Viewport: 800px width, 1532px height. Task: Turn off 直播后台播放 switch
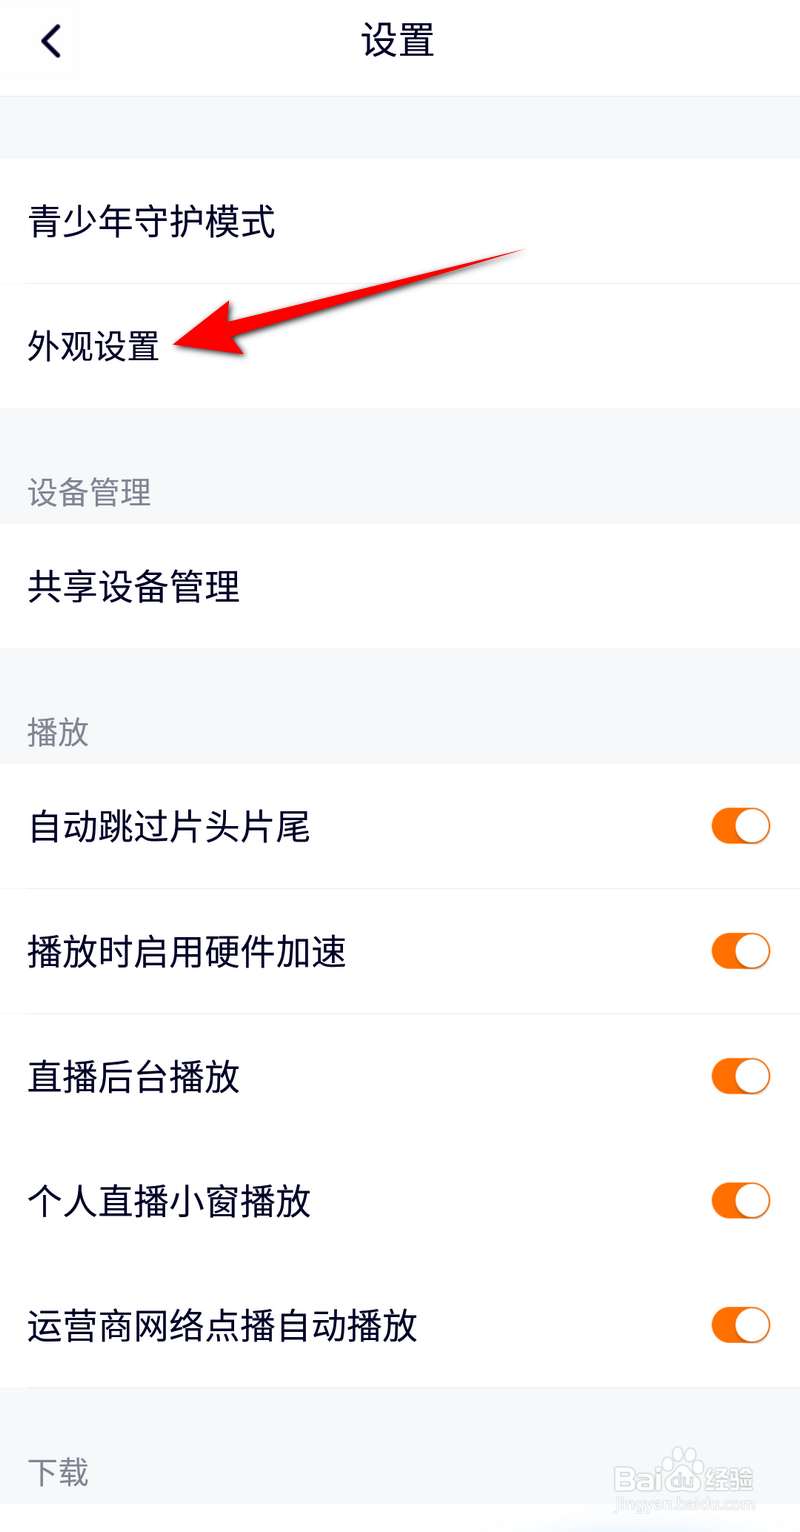(x=740, y=1077)
